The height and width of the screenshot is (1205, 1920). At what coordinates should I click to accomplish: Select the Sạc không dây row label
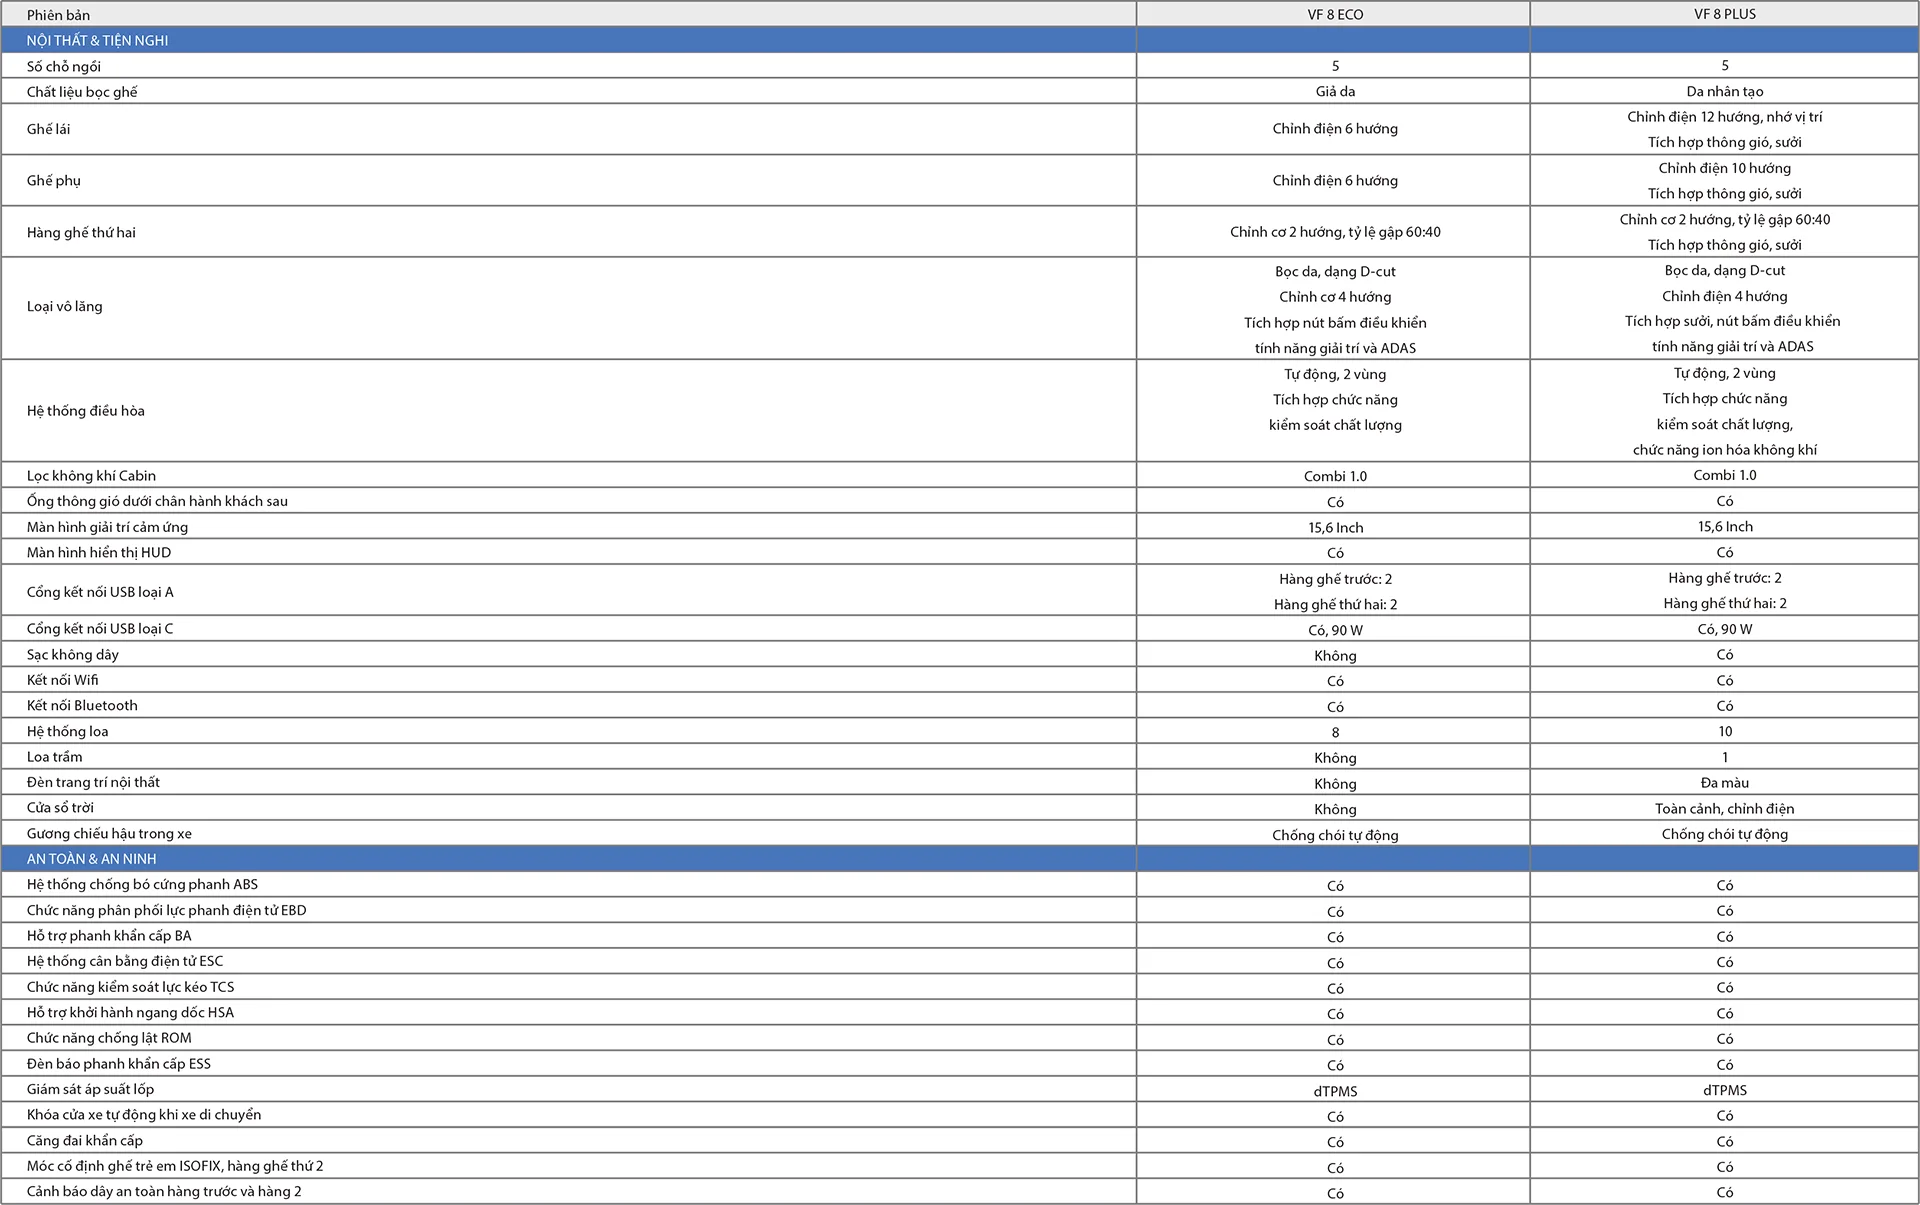[x=72, y=654]
